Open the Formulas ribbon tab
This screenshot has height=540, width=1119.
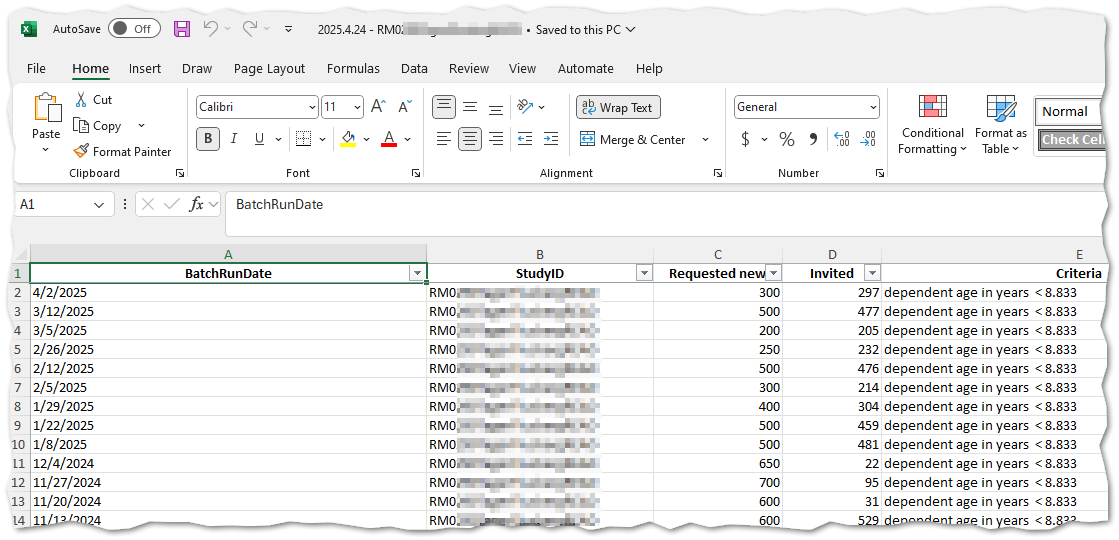point(353,69)
